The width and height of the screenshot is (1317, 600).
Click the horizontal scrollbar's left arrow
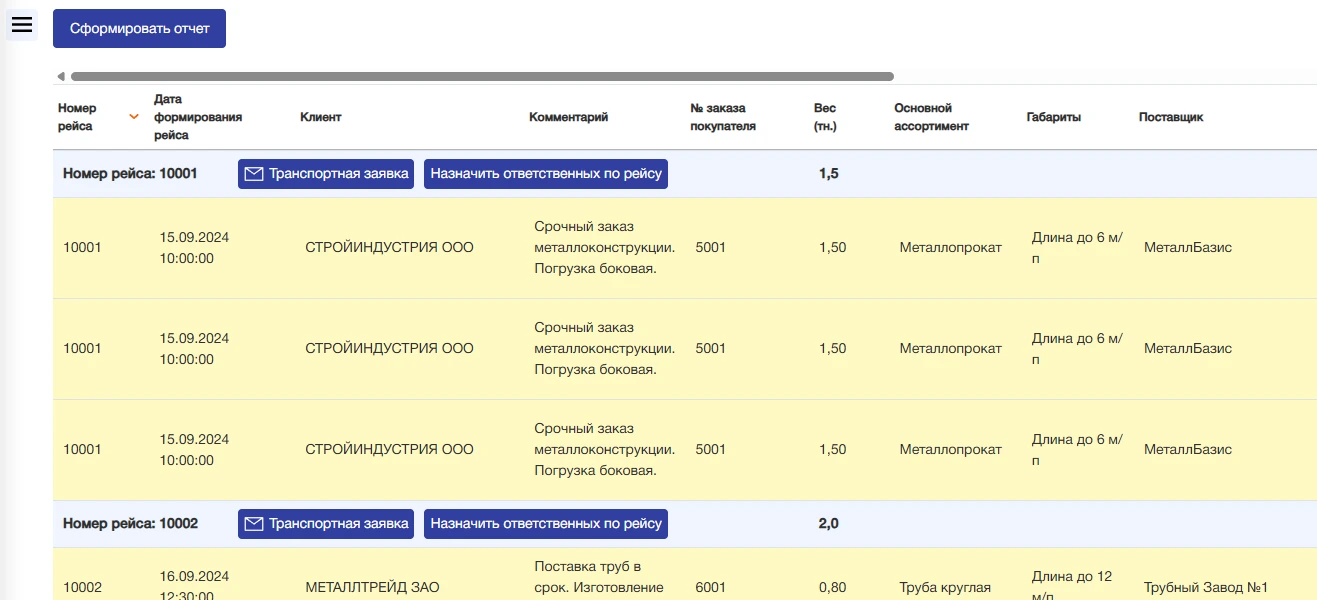61,76
